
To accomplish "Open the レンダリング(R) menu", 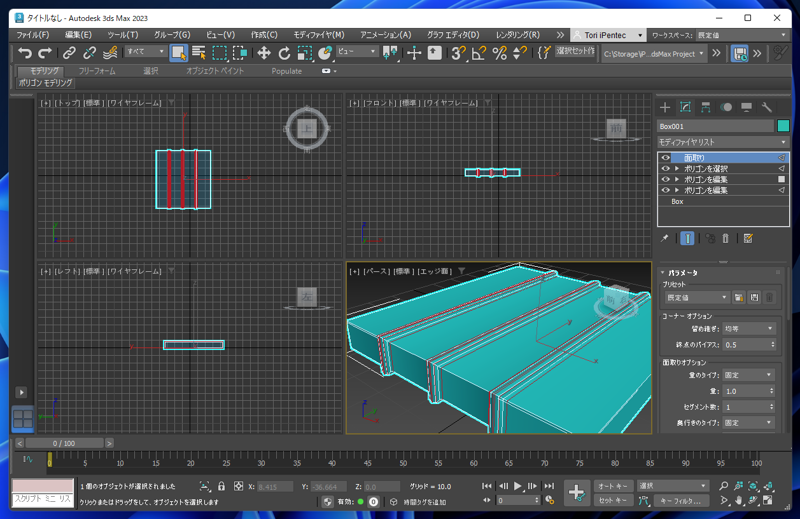I will tap(518, 35).
